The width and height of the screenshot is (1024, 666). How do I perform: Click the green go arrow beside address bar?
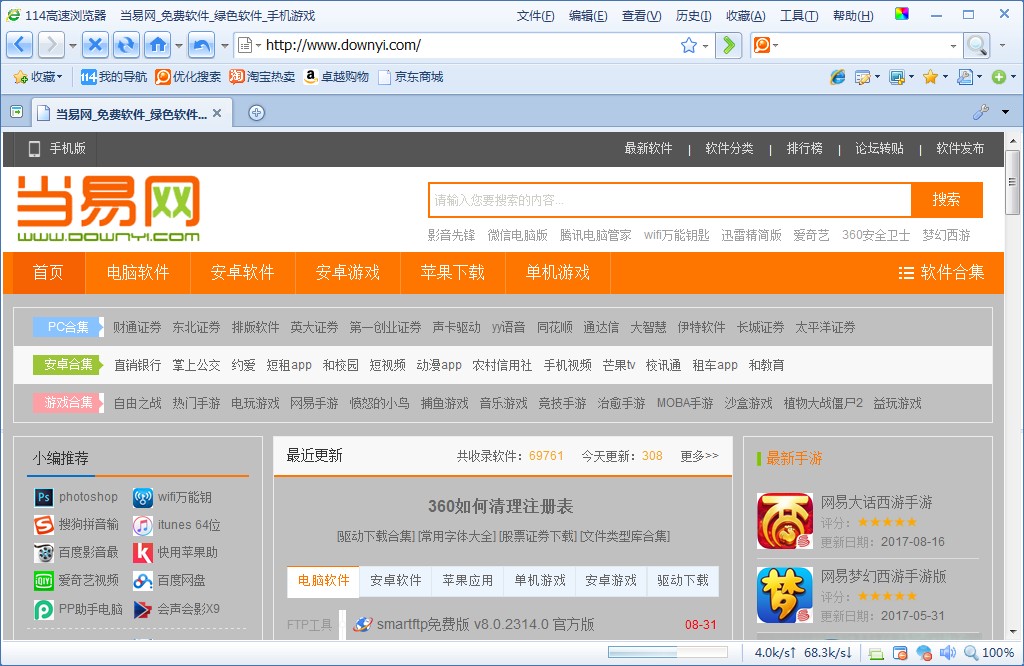(x=731, y=45)
